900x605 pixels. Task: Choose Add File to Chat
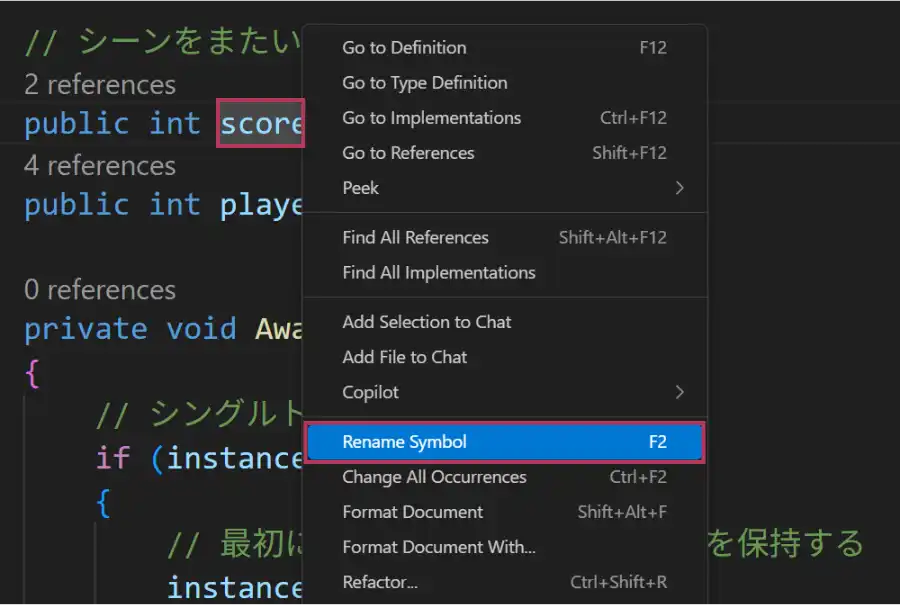click(x=404, y=357)
